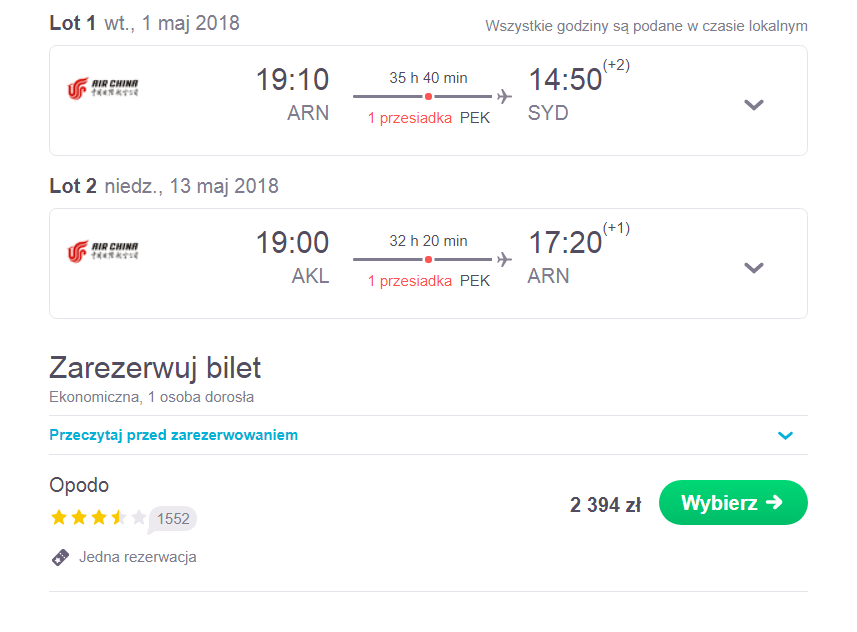The width and height of the screenshot is (857, 632).
Task: Expand Lot 2 flight details with the chevron
Action: tap(754, 267)
